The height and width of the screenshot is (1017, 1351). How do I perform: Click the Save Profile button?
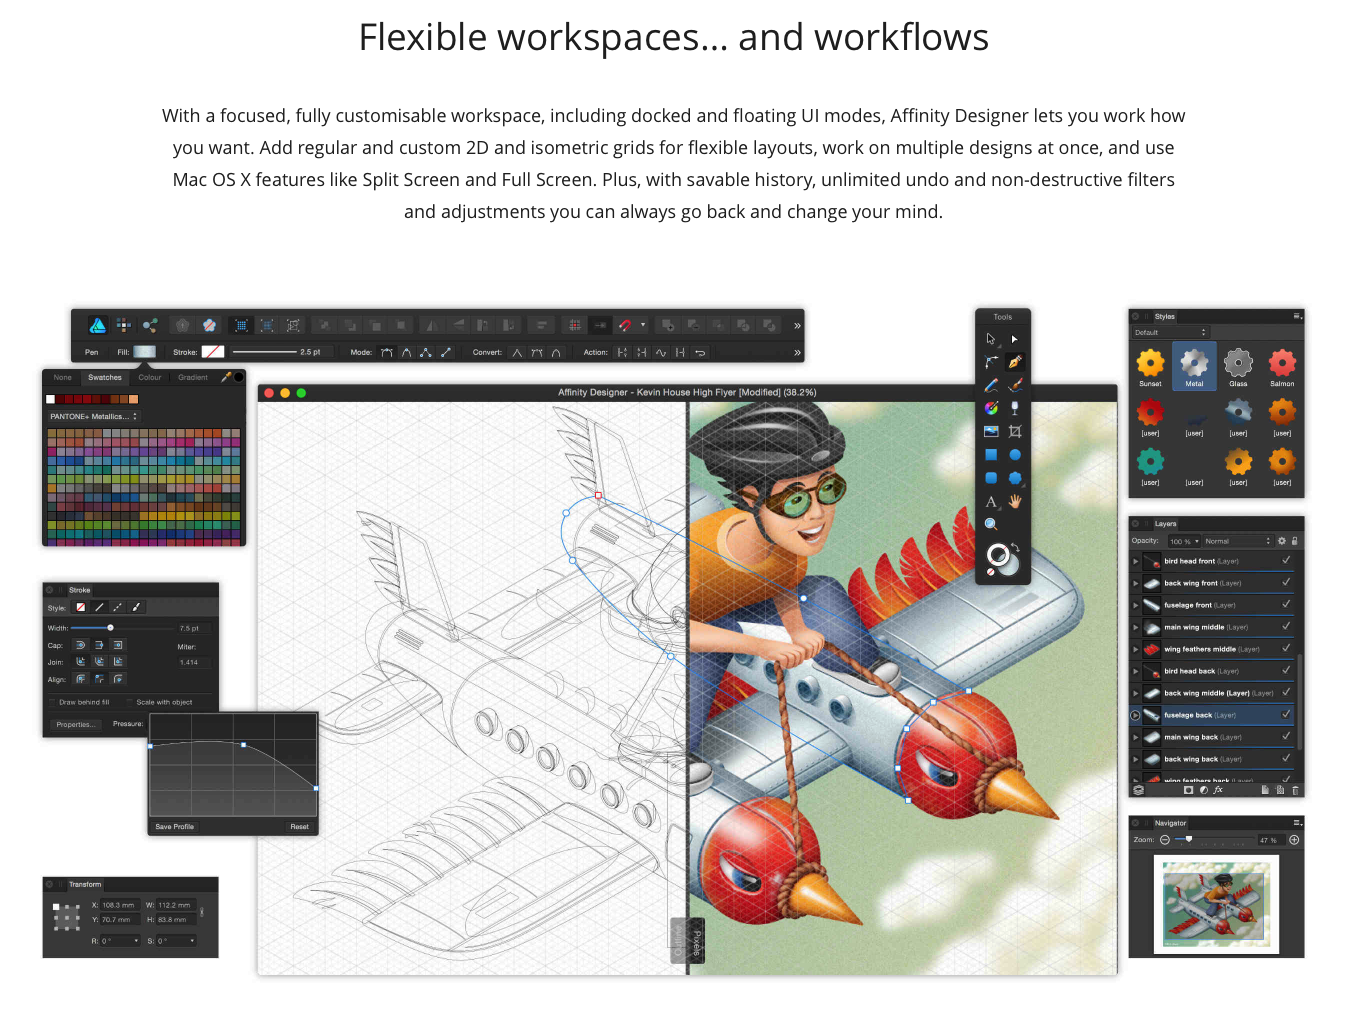(175, 827)
